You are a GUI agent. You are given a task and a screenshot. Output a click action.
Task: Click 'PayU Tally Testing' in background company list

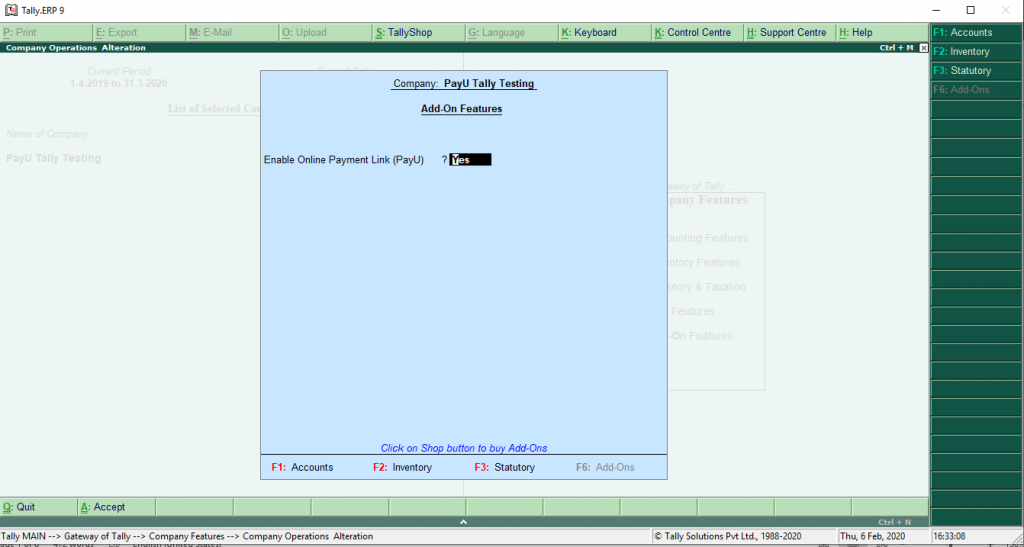click(54, 158)
